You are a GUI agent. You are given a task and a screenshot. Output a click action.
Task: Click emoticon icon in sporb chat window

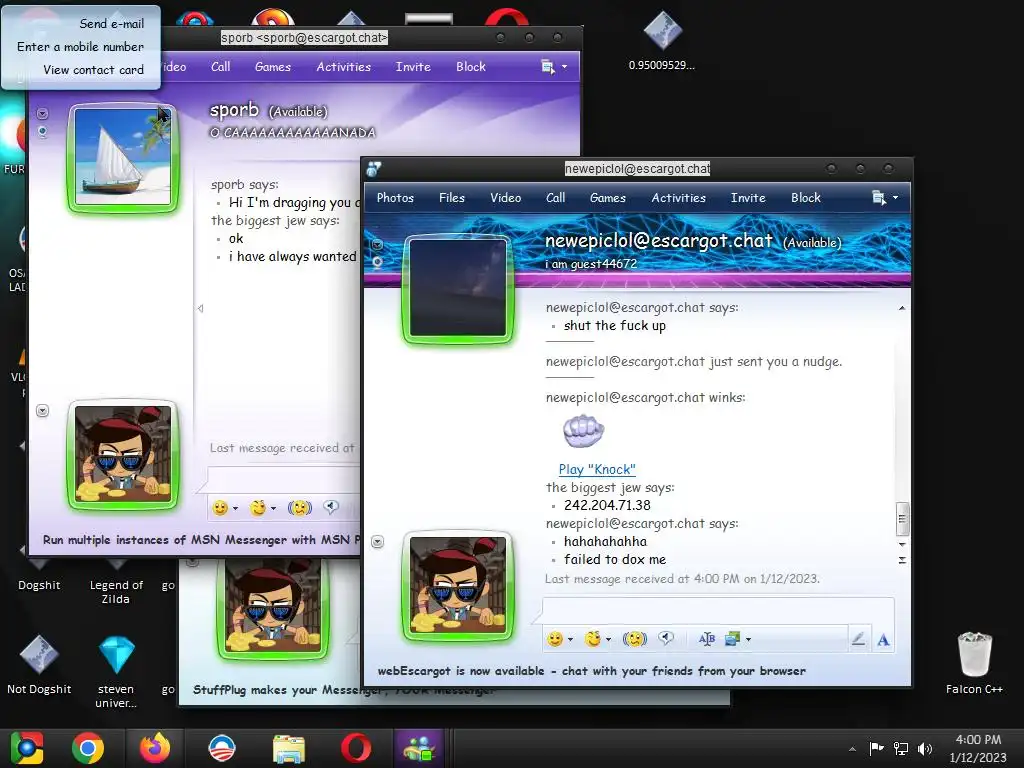point(221,507)
